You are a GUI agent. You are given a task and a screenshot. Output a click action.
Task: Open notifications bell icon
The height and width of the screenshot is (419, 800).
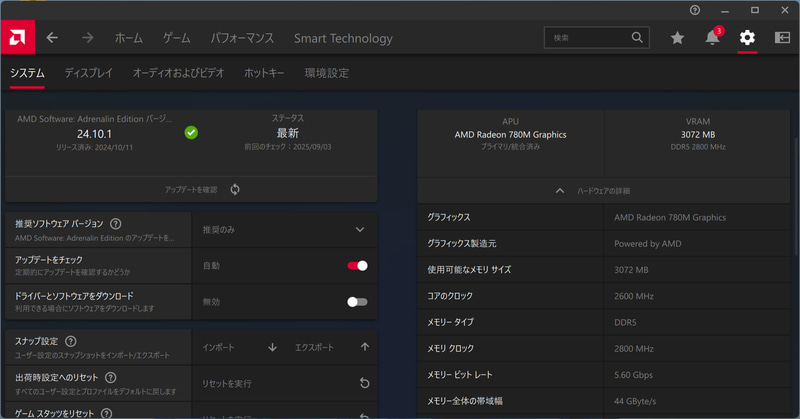[712, 37]
